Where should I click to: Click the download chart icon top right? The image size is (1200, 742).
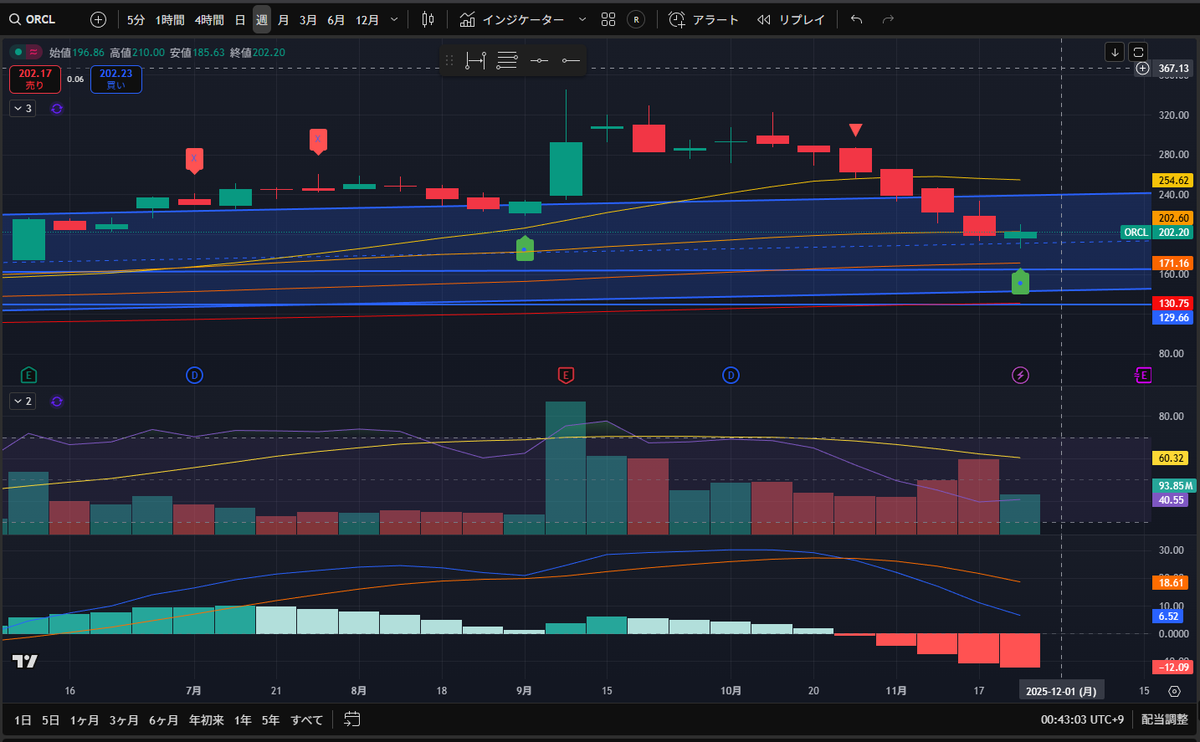click(x=1114, y=51)
